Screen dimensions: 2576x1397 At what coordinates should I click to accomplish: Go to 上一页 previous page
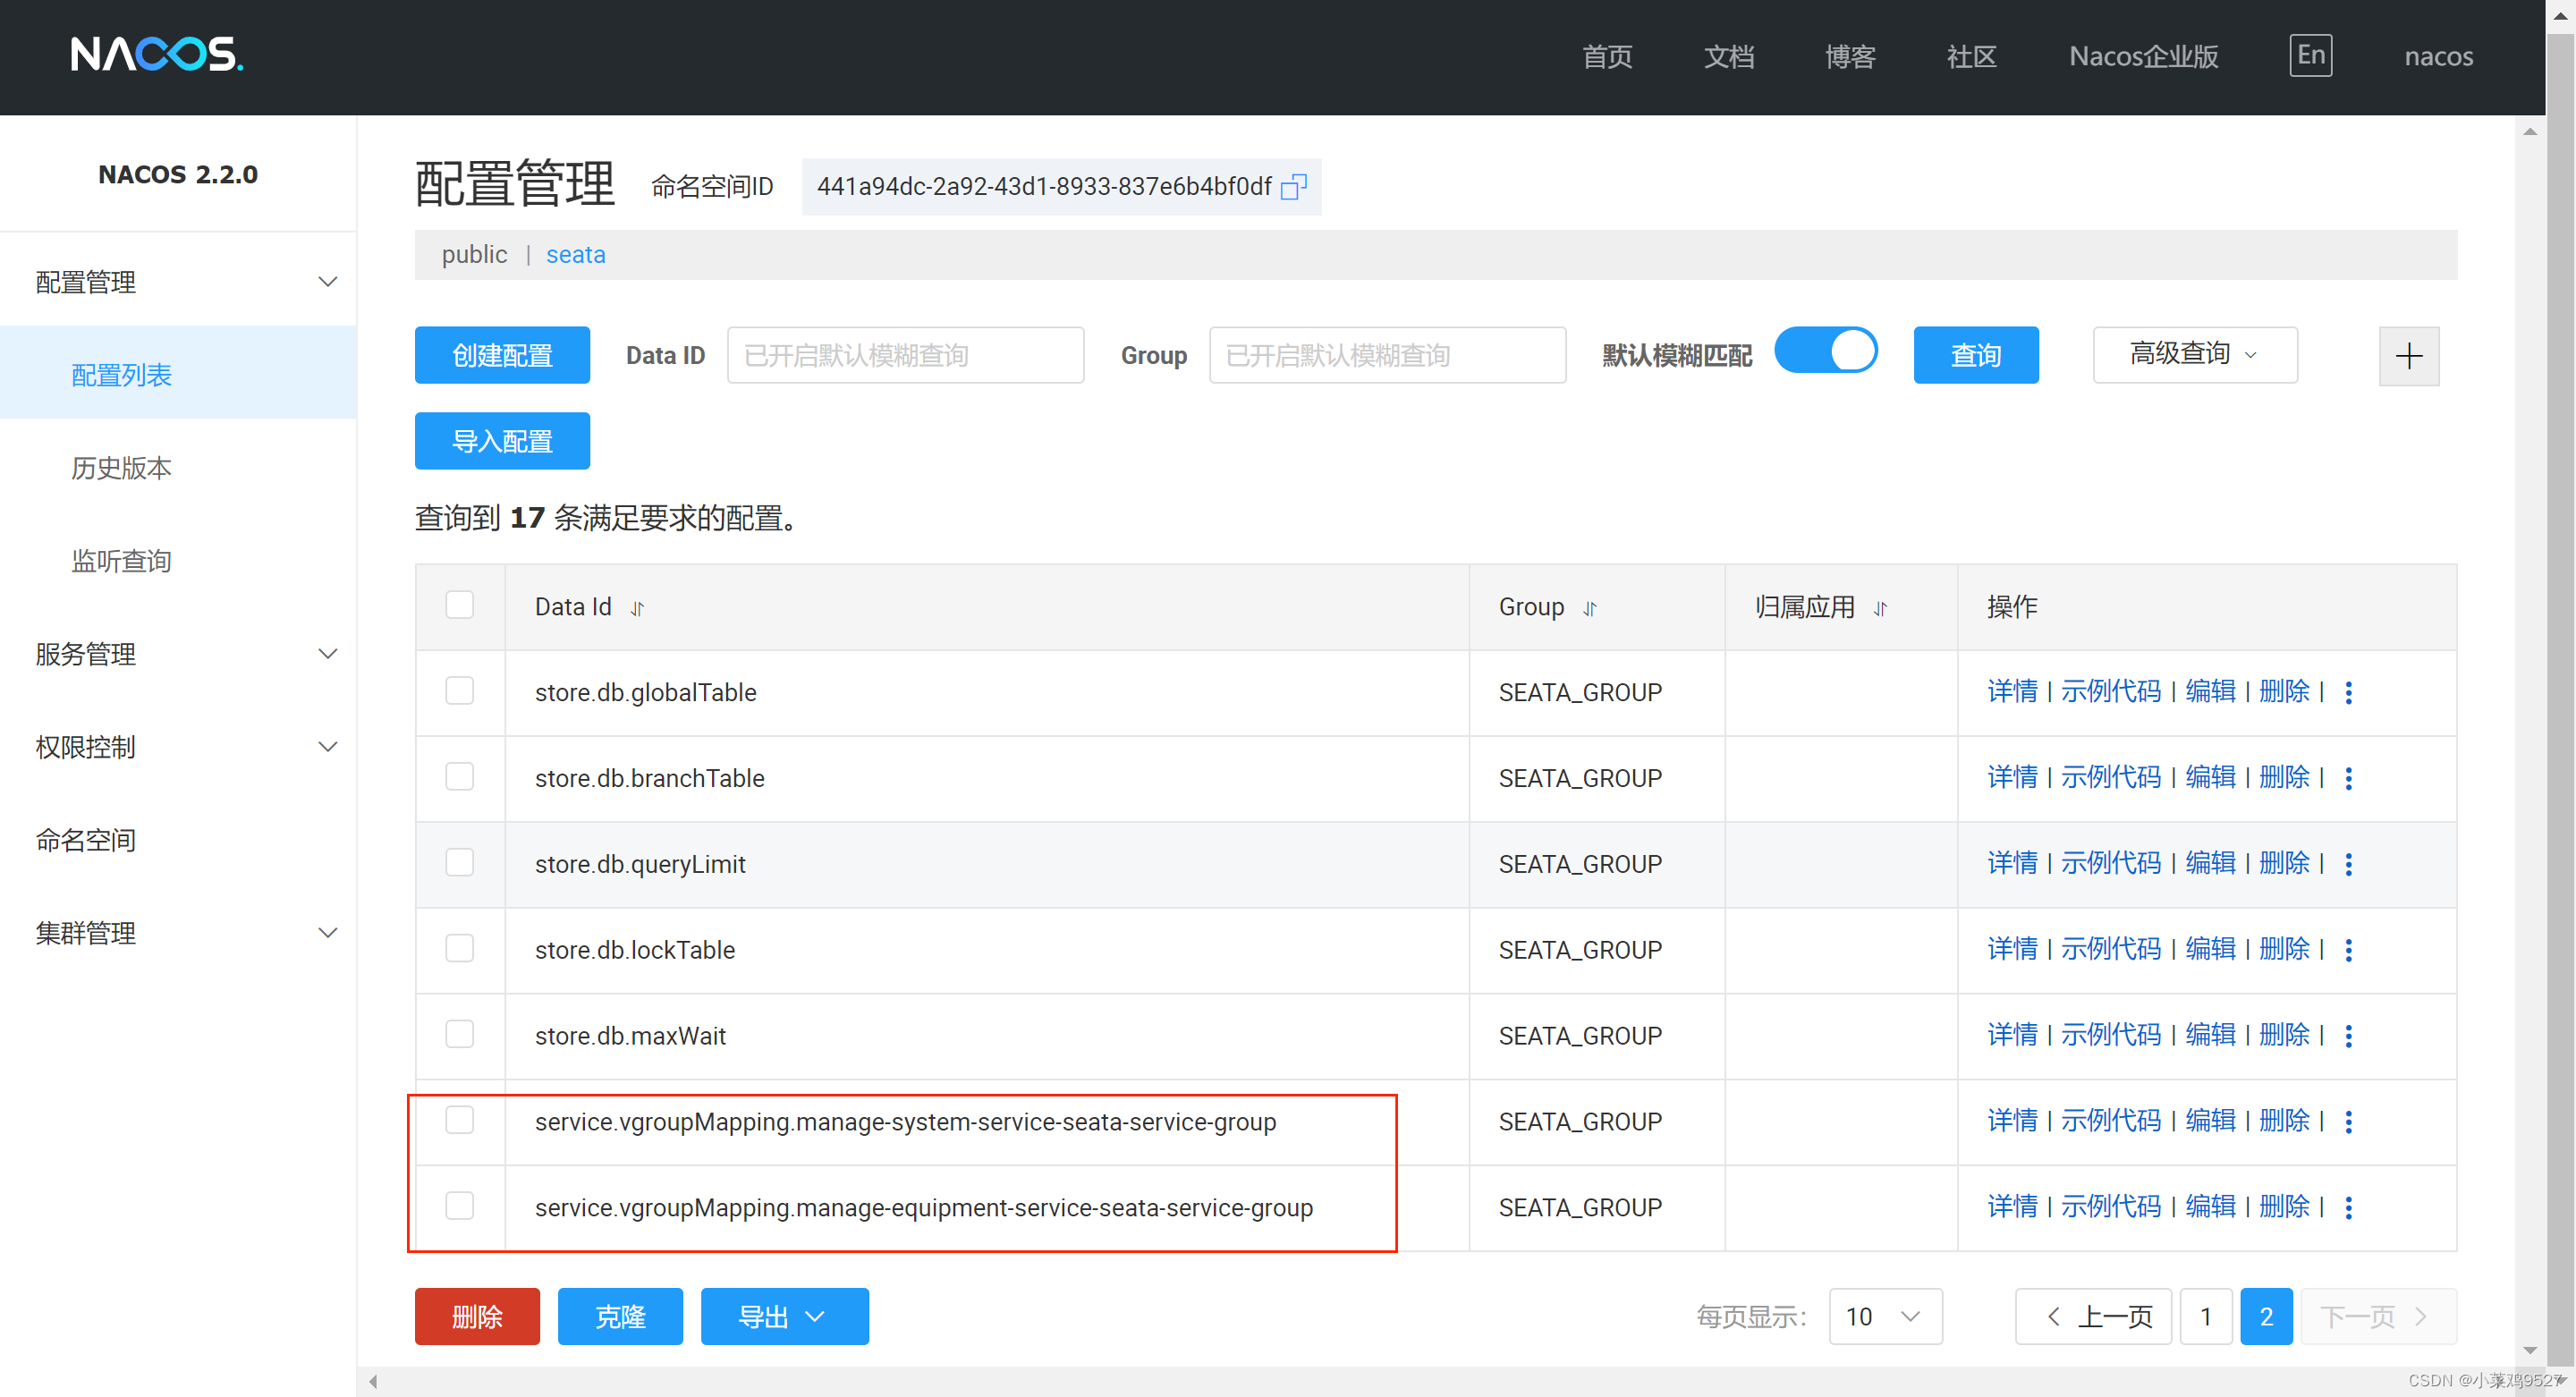tap(2092, 1316)
